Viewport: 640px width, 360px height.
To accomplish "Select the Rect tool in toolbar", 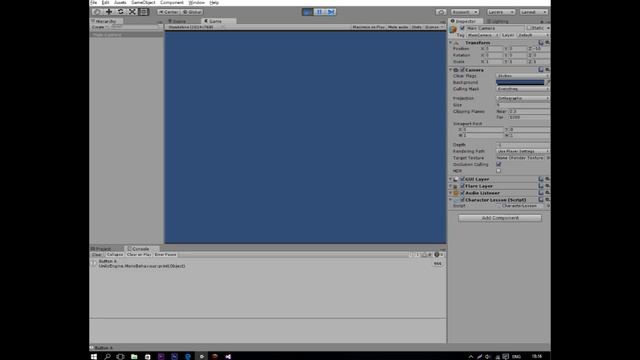I will 144,12.
